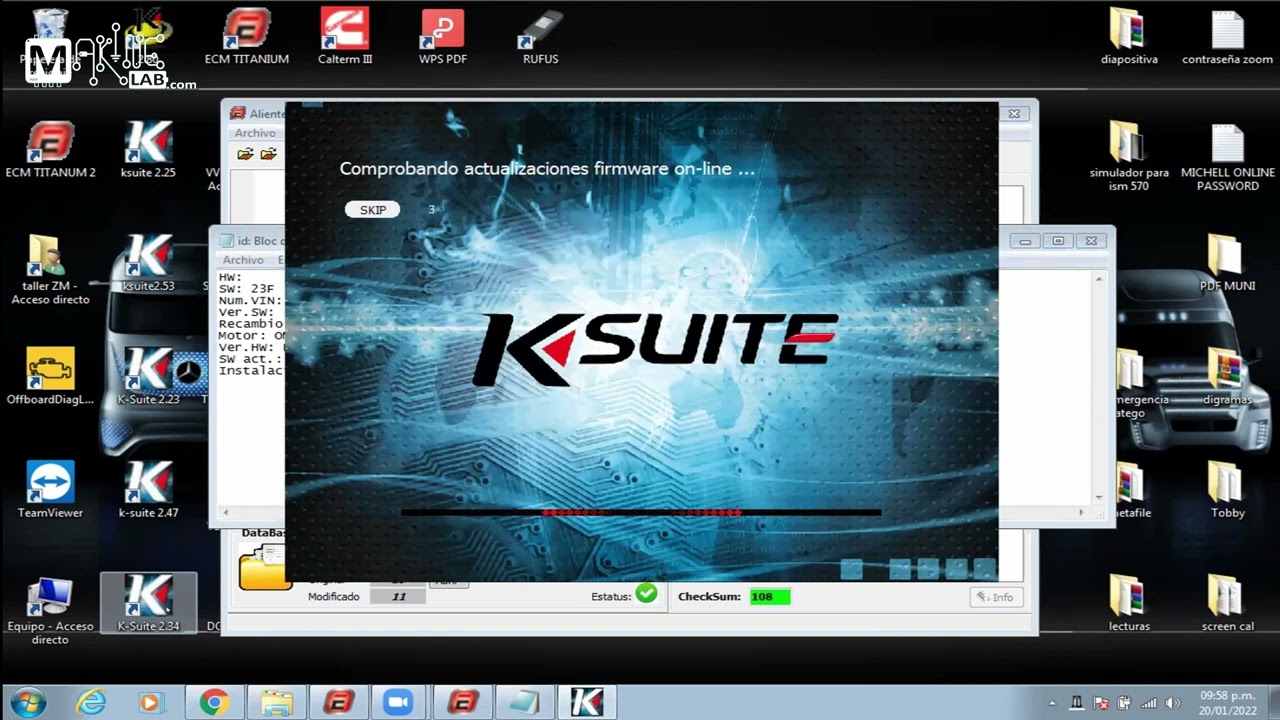Switch to K-Suite in the taskbar

pyautogui.click(x=586, y=702)
